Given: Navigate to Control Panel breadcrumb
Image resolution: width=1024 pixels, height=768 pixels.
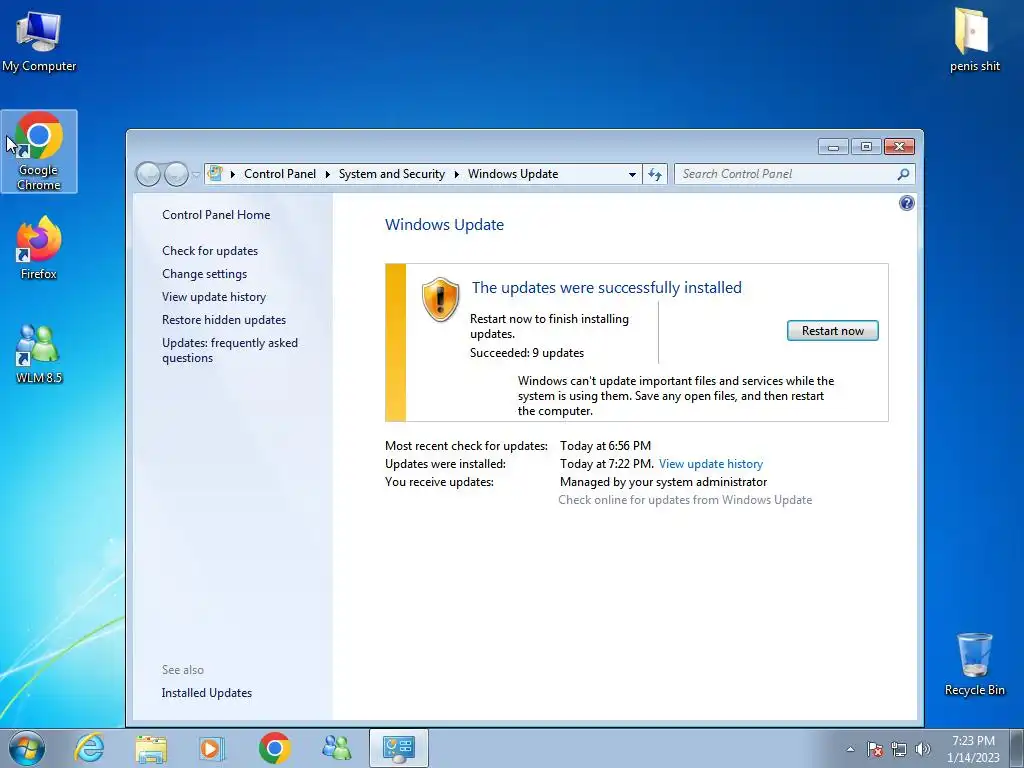Looking at the screenshot, I should point(280,174).
